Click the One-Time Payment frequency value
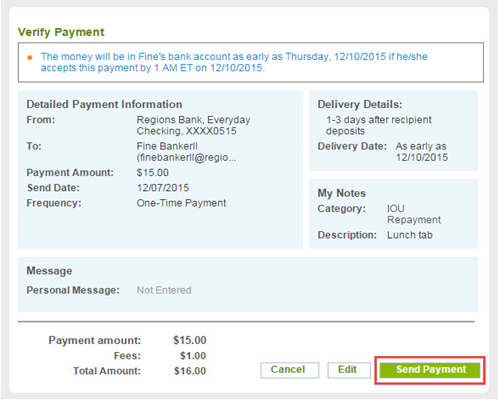 coord(181,203)
